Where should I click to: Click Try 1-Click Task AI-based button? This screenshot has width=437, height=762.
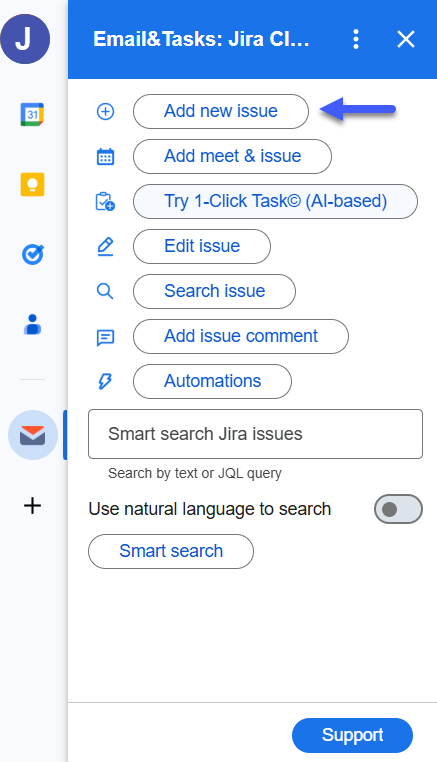point(275,201)
